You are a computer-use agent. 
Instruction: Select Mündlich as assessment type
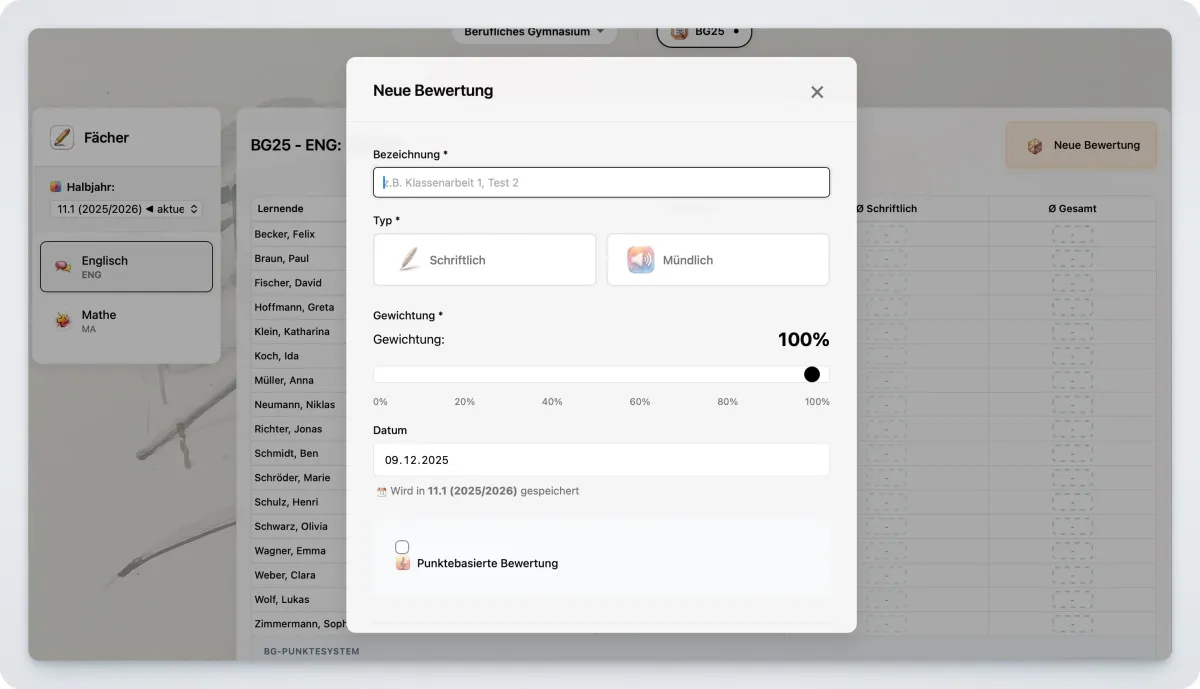pyautogui.click(x=717, y=260)
